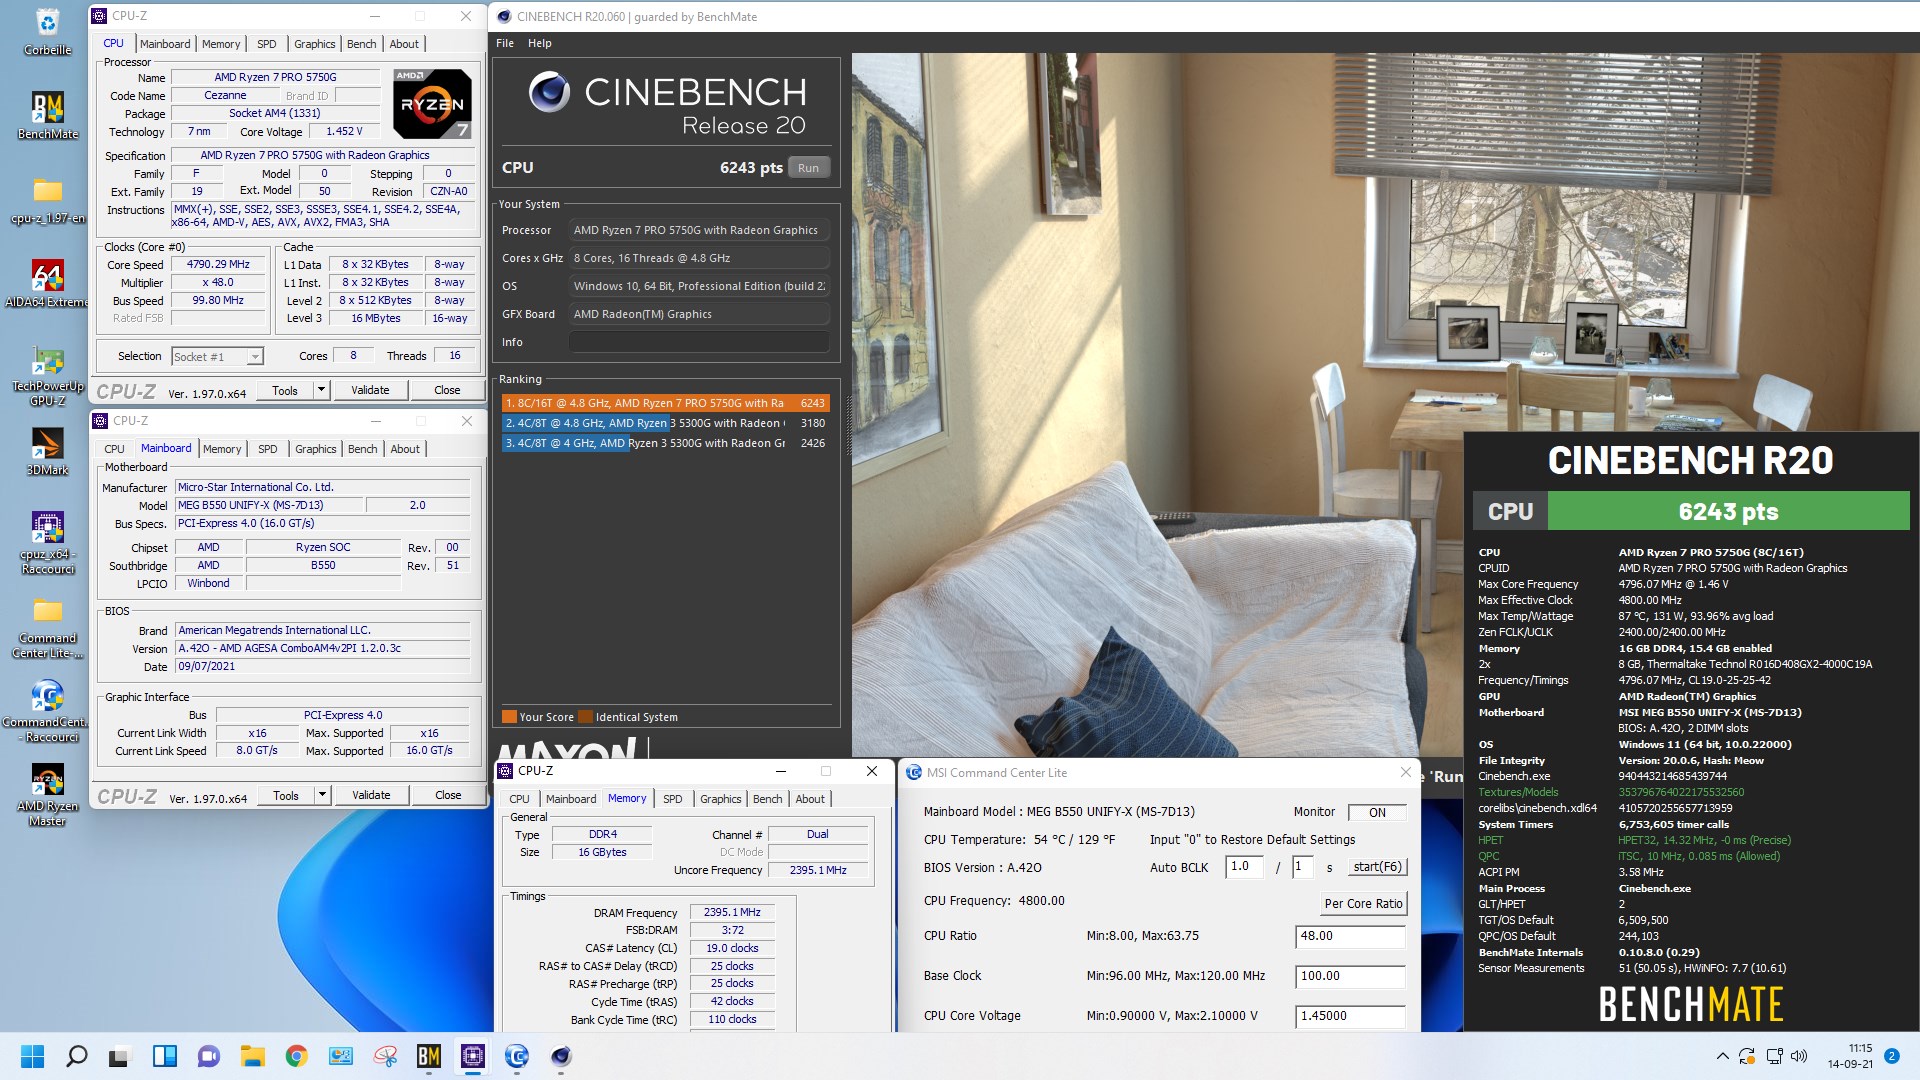Open the cpuz_x64 Raccourci desktop shortcut
The height and width of the screenshot is (1080, 1920).
(47, 544)
